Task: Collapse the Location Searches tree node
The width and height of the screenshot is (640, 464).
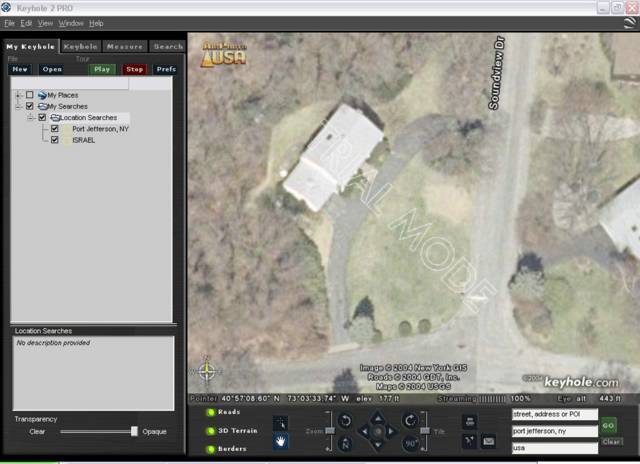Action: click(x=30, y=118)
